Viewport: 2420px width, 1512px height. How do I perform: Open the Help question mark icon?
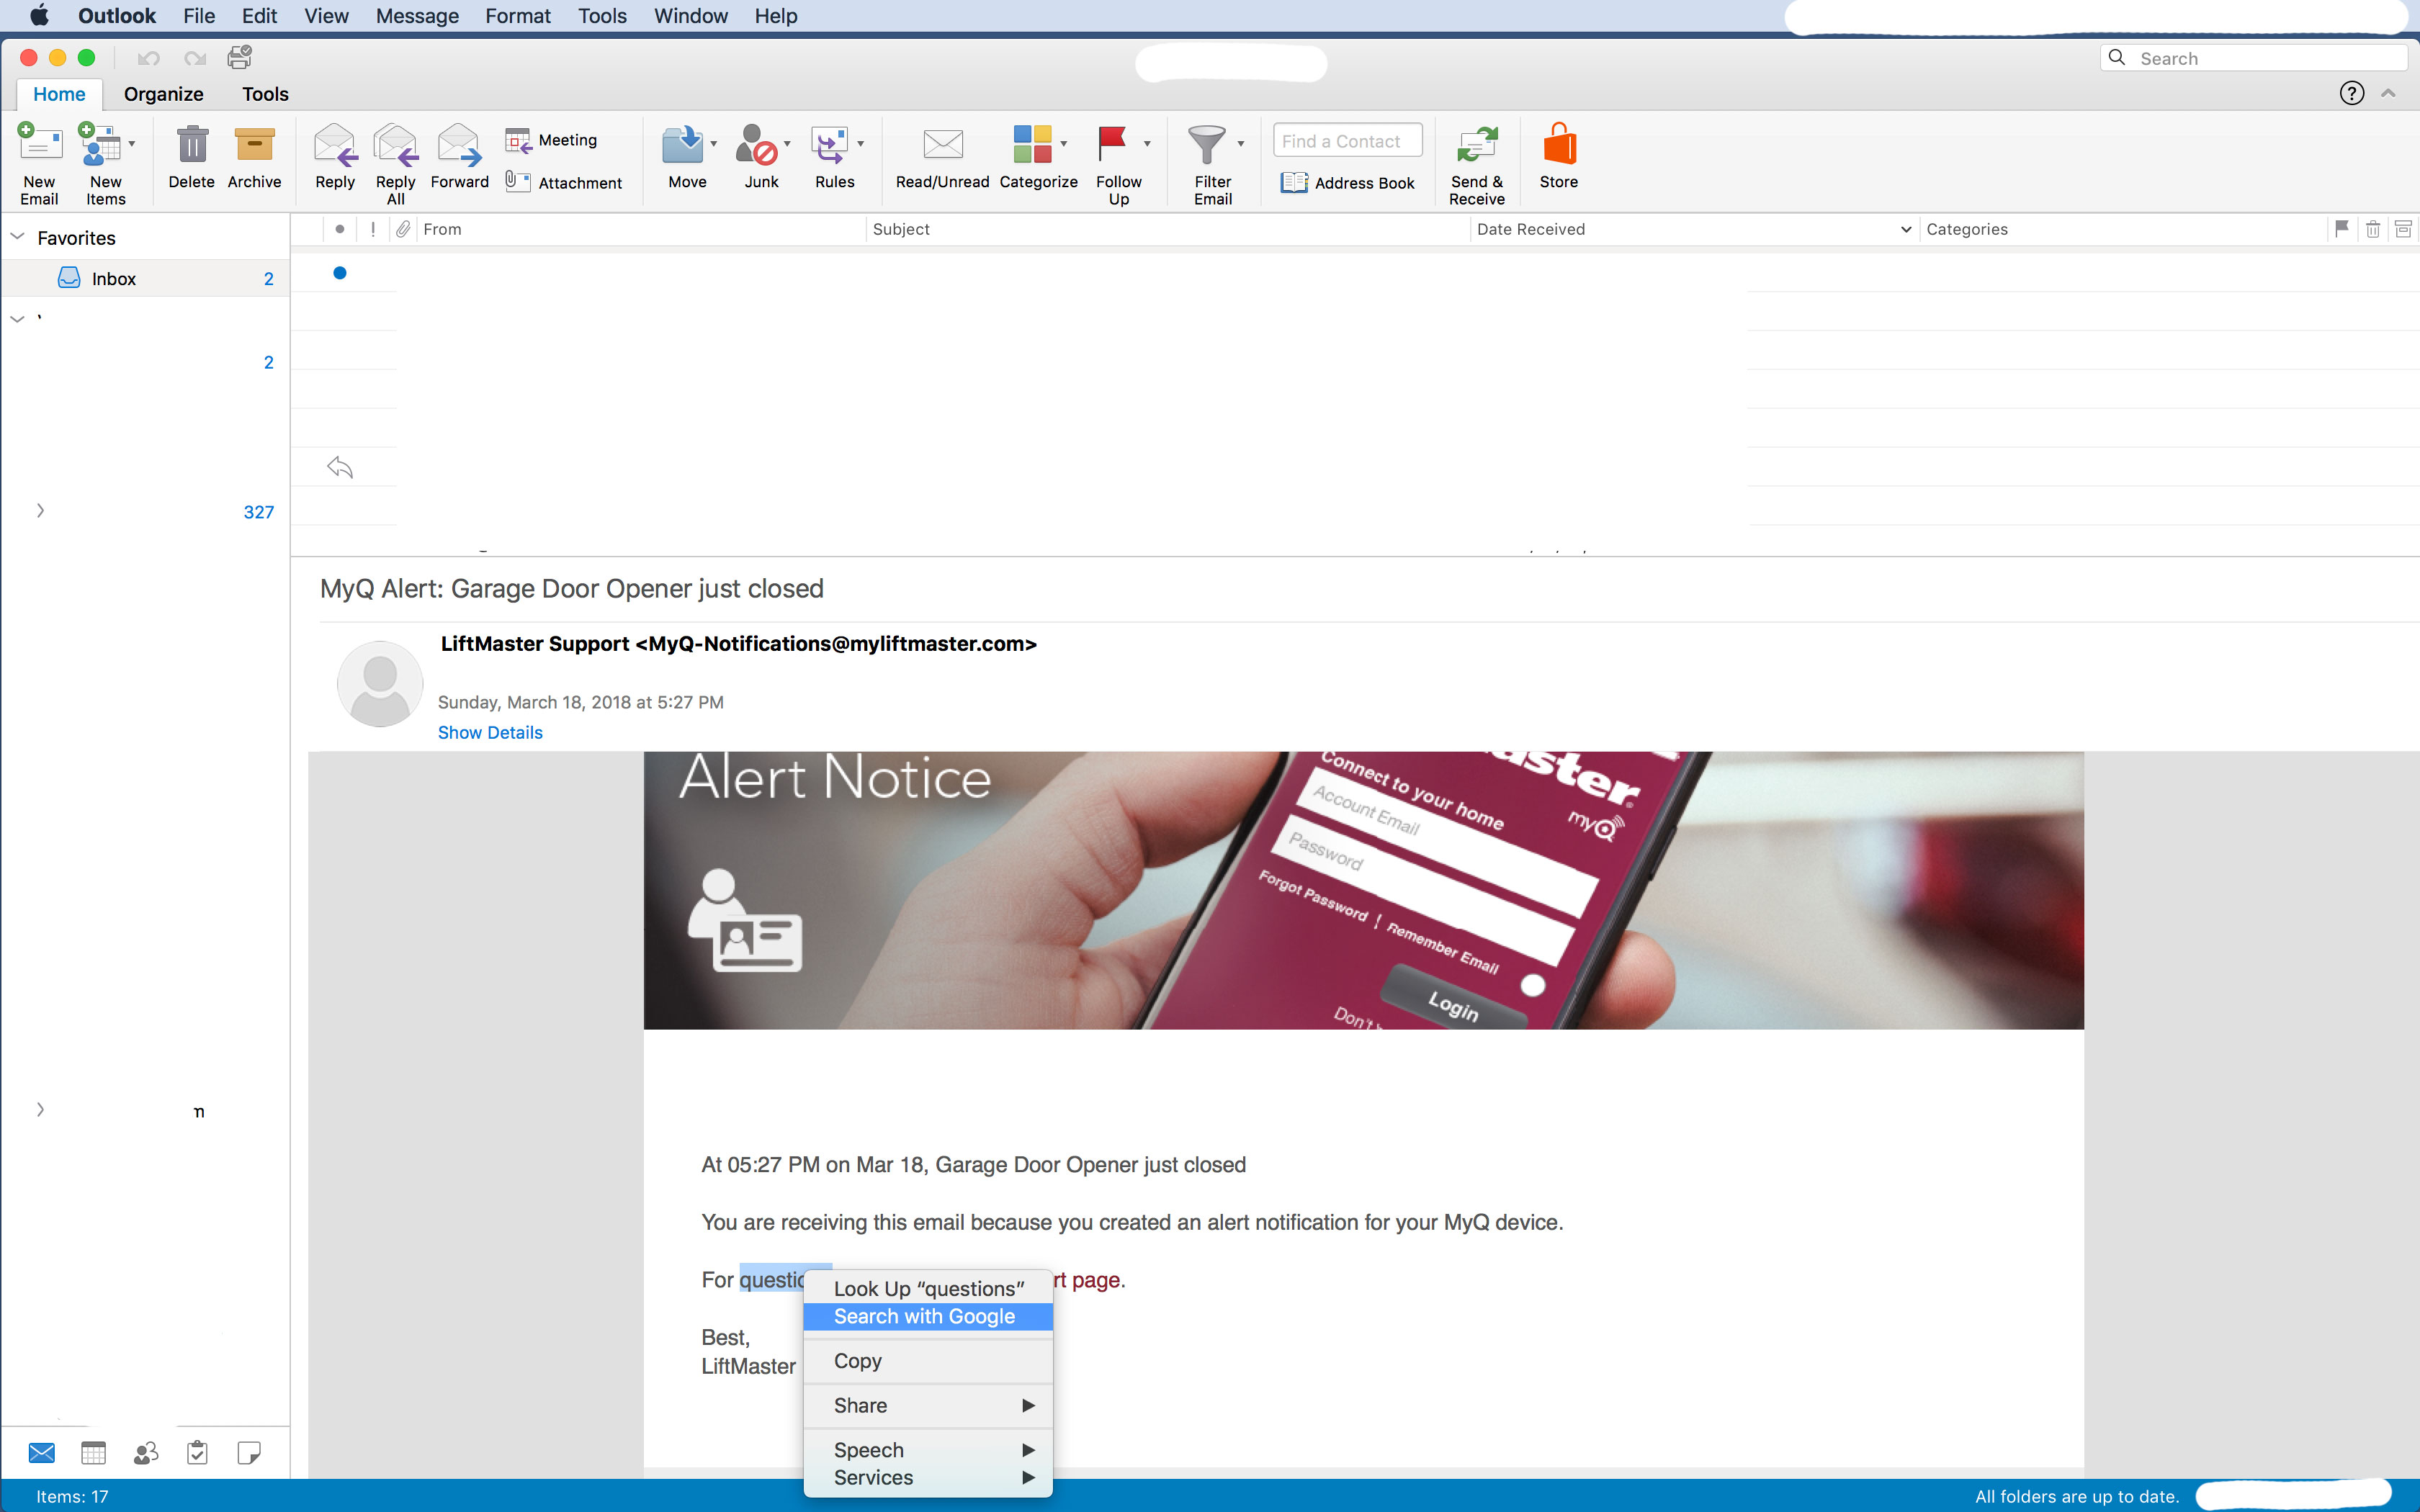click(2352, 93)
